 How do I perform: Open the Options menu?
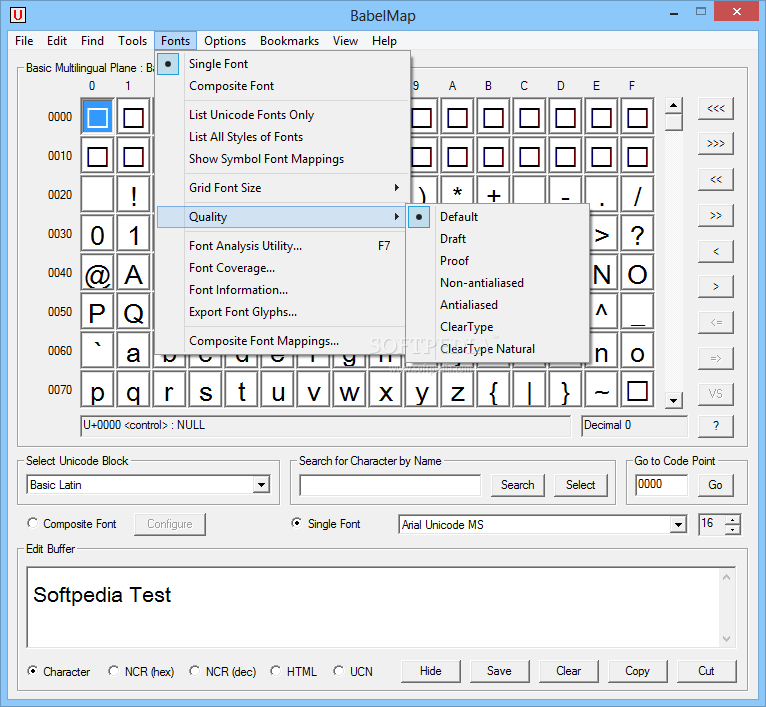(225, 41)
